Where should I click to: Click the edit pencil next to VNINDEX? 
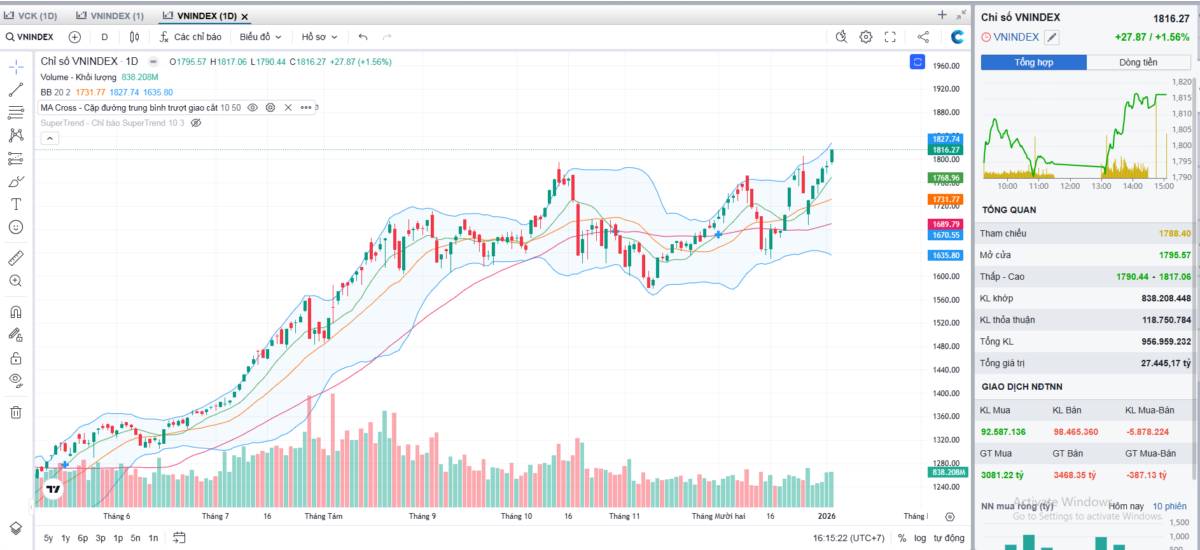1052,37
